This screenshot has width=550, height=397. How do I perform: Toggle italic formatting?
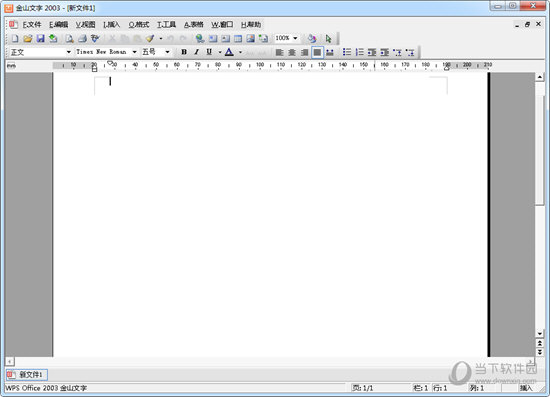point(196,52)
